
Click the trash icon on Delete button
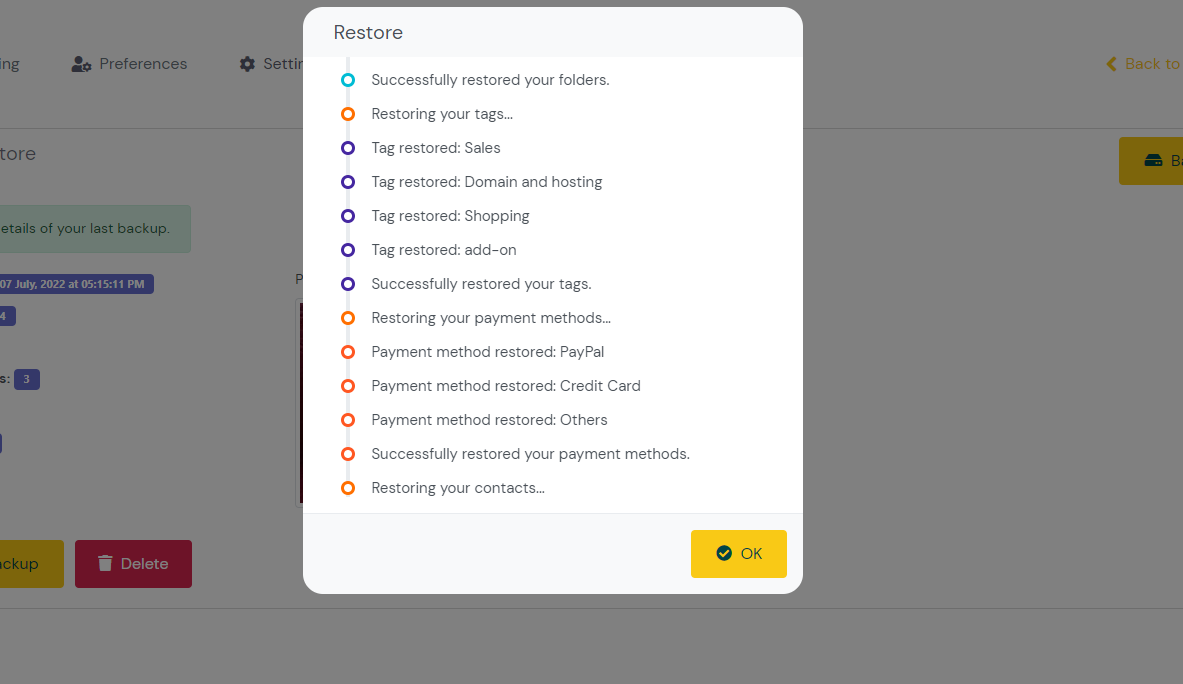click(105, 563)
